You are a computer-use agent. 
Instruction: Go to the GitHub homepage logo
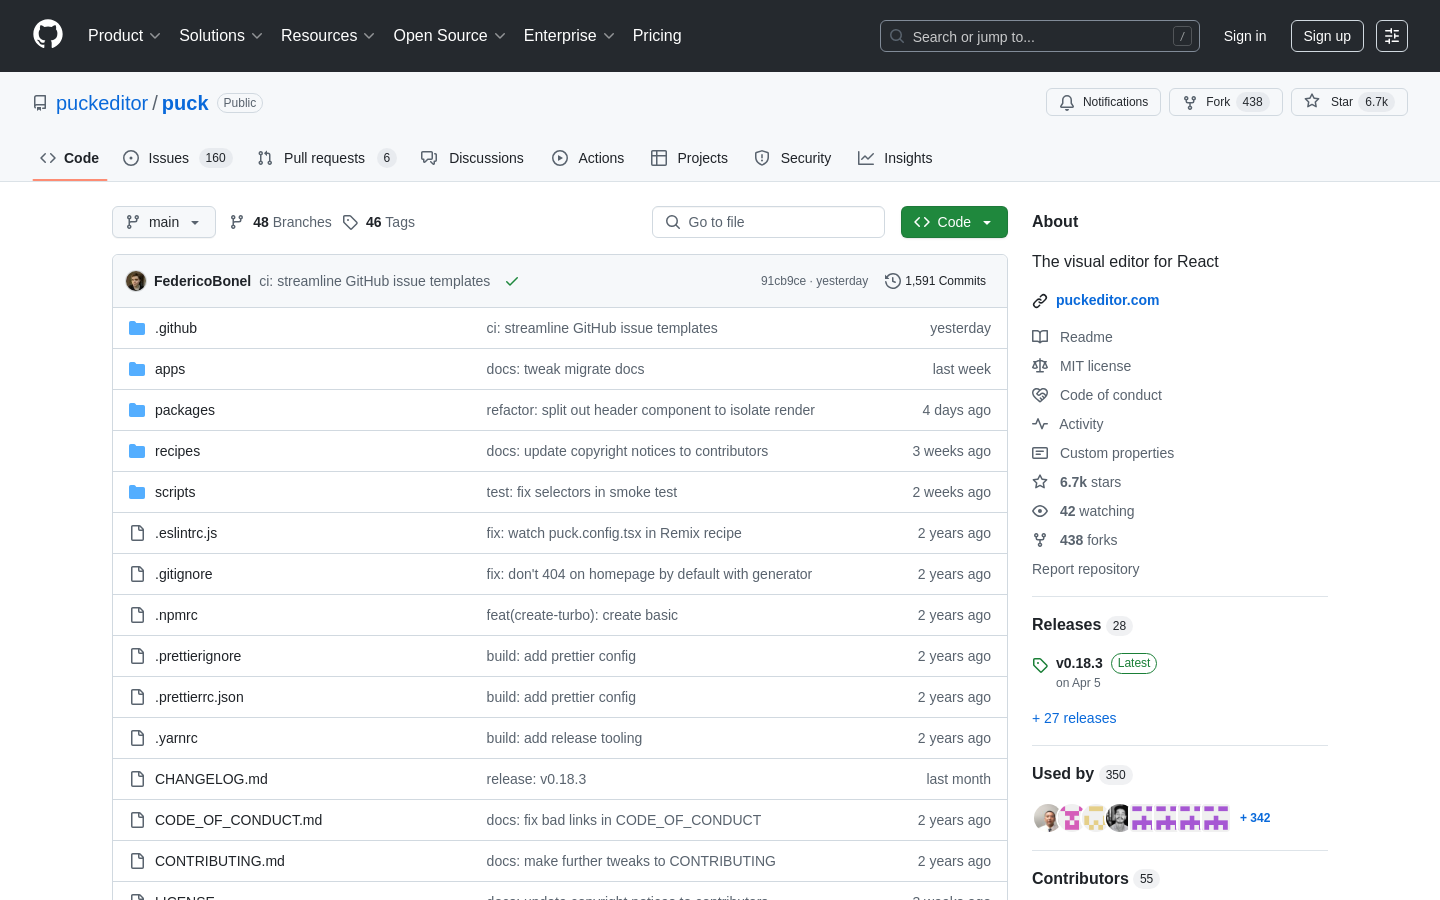48,35
